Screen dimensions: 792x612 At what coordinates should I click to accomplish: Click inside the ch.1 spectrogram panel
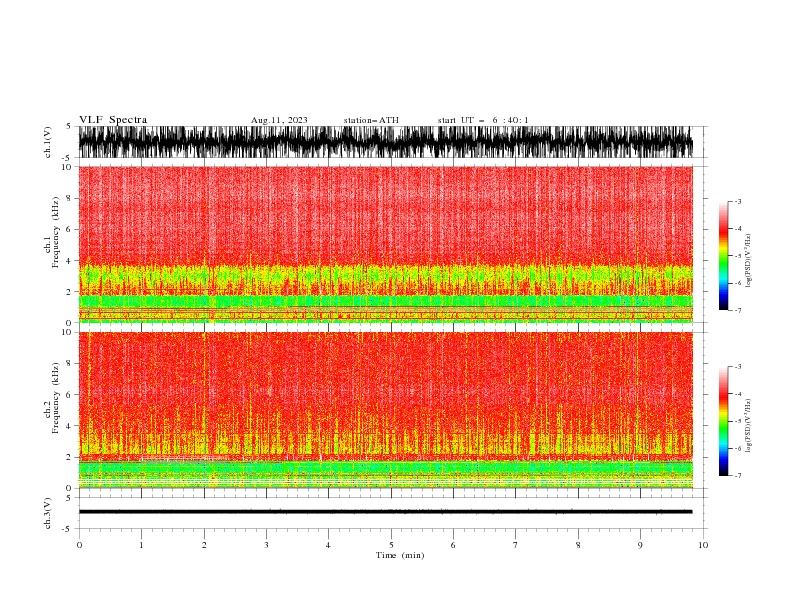click(x=385, y=244)
